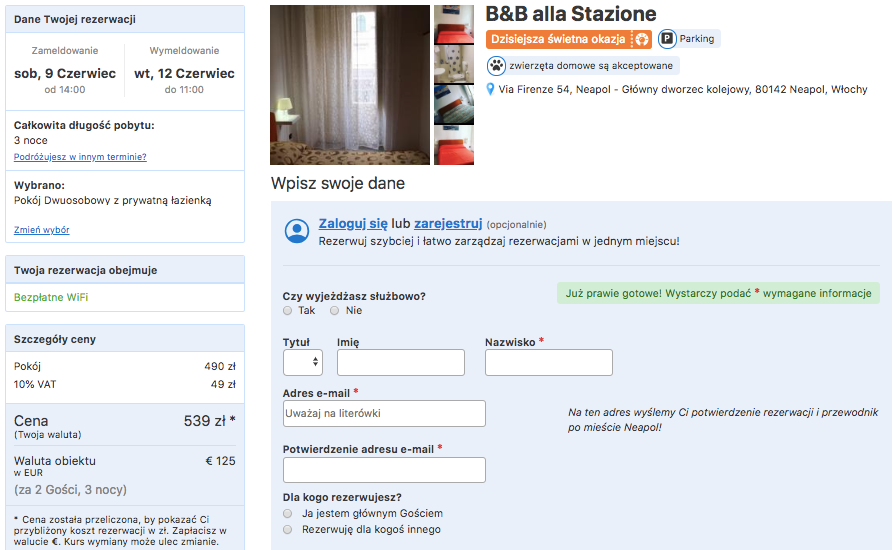Open the 'zarejestruj' link
The width and height of the screenshot is (893, 550).
448,224
